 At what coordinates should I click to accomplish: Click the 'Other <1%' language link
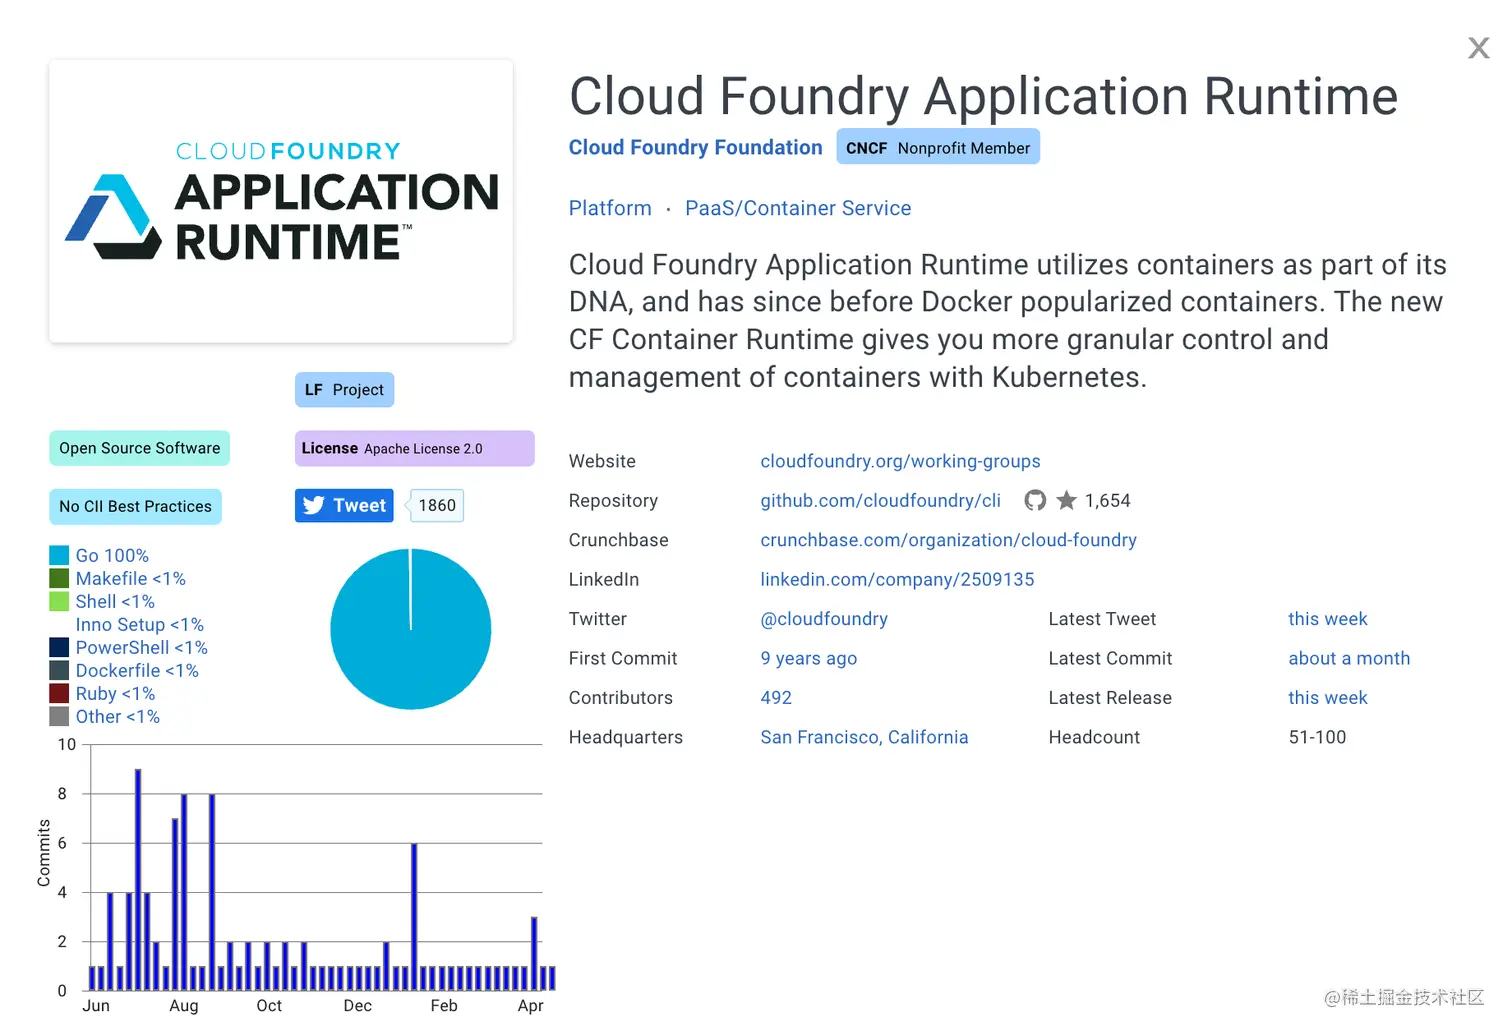point(118,716)
